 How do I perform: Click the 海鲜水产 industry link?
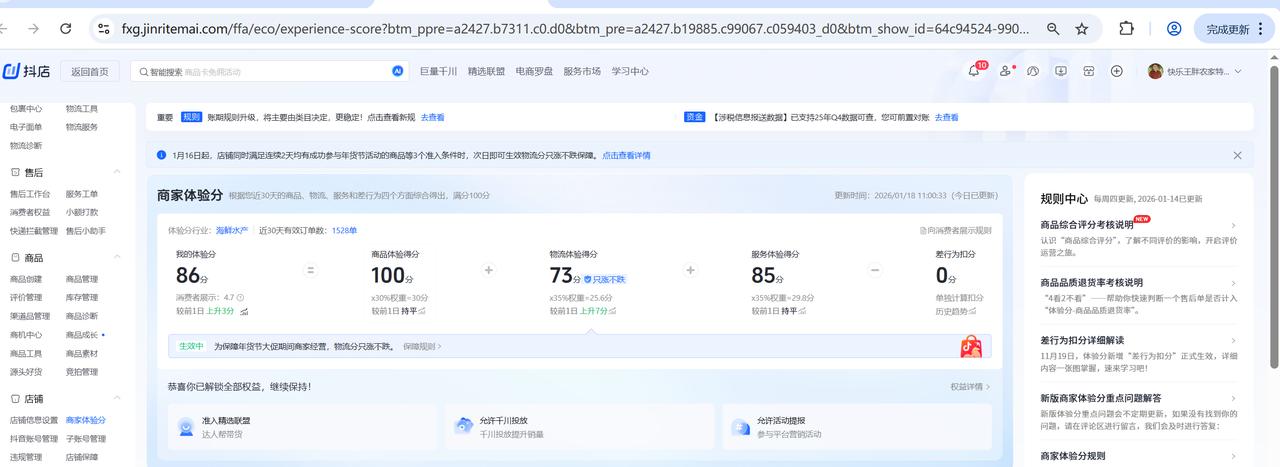click(x=232, y=230)
